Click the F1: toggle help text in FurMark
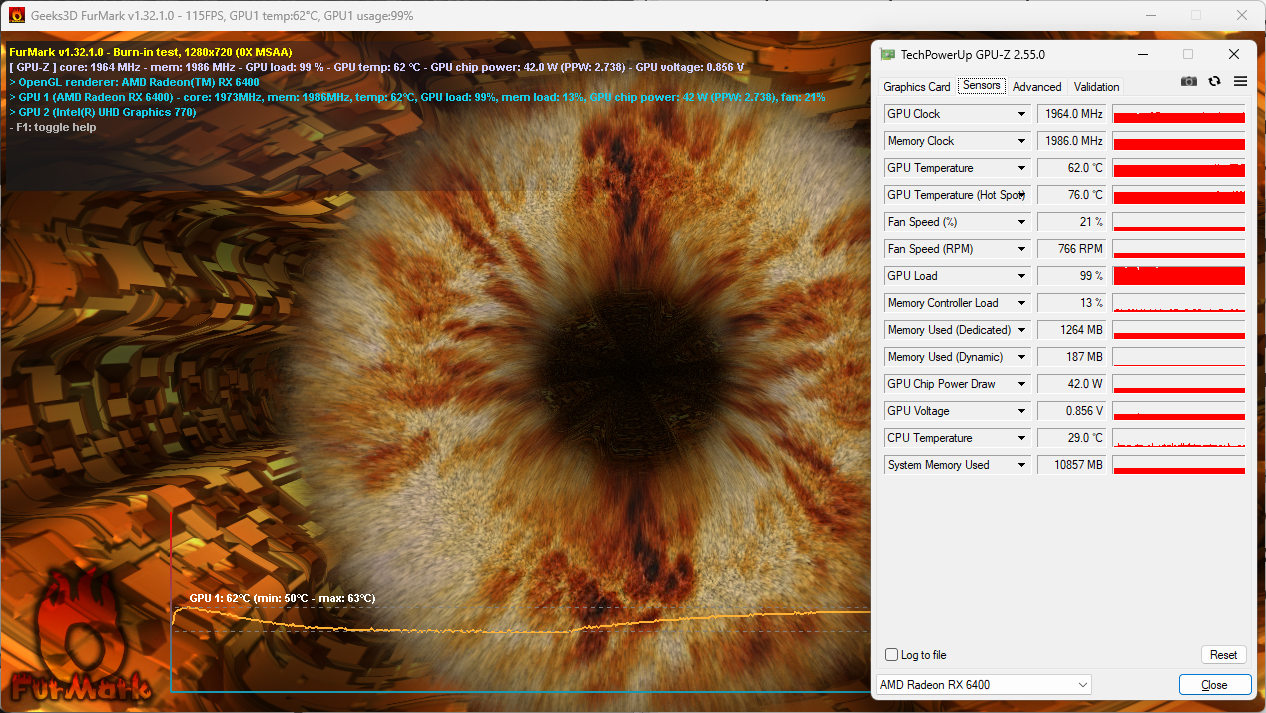Screen dimensions: 1266x713 (x=53, y=127)
